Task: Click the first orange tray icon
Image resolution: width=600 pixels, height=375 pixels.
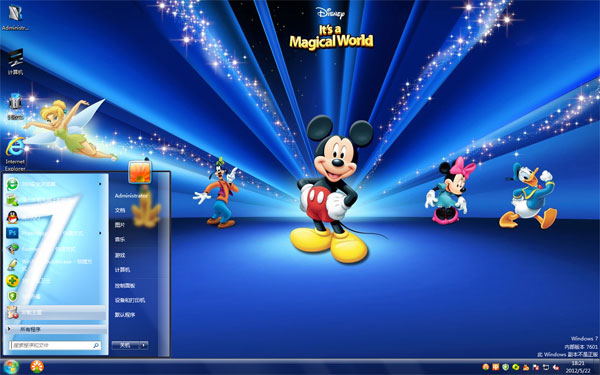Action: [x=486, y=367]
